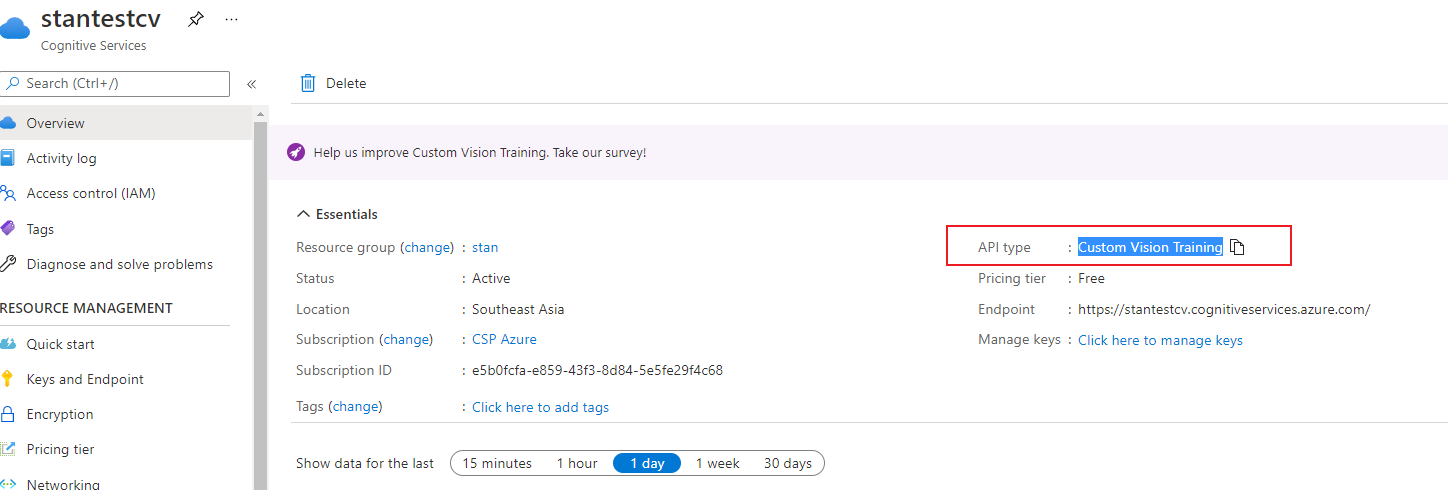The height and width of the screenshot is (490, 1448).
Task: Click the rocket survey icon
Action: click(x=296, y=152)
